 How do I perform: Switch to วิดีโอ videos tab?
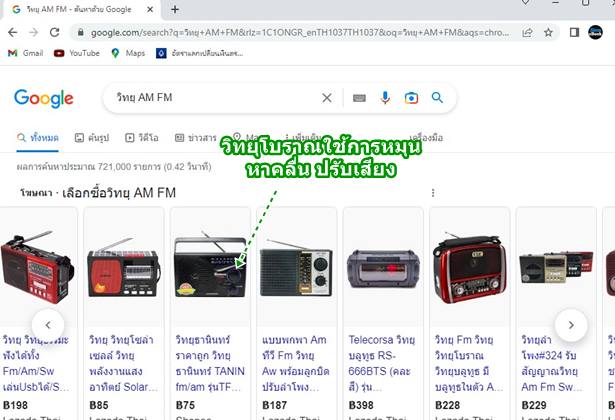(x=142, y=138)
